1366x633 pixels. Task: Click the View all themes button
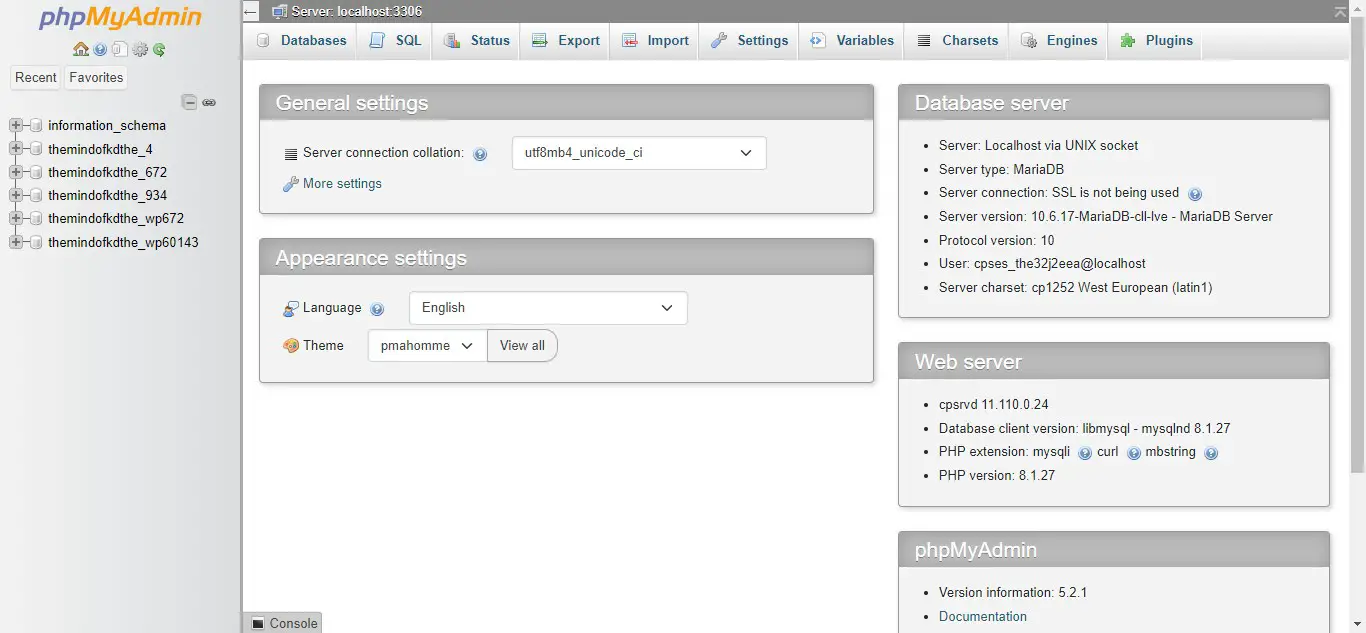coord(522,346)
